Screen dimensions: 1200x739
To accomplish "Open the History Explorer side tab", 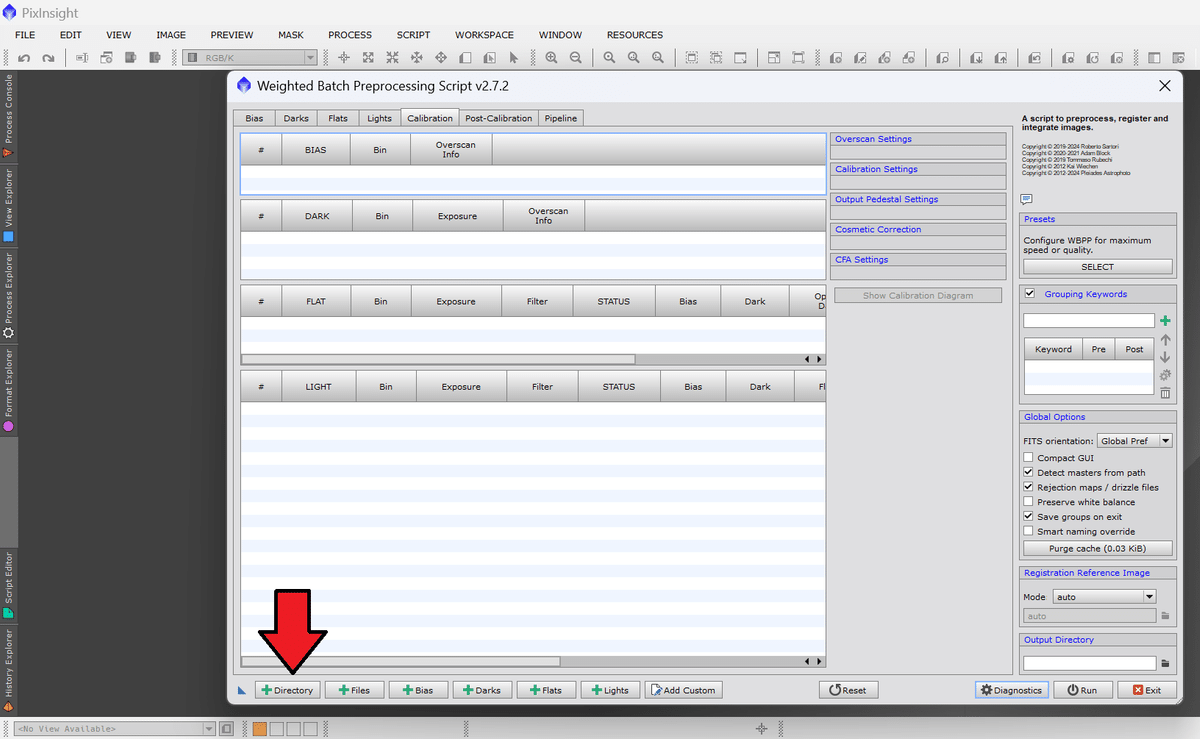I will (x=9, y=670).
